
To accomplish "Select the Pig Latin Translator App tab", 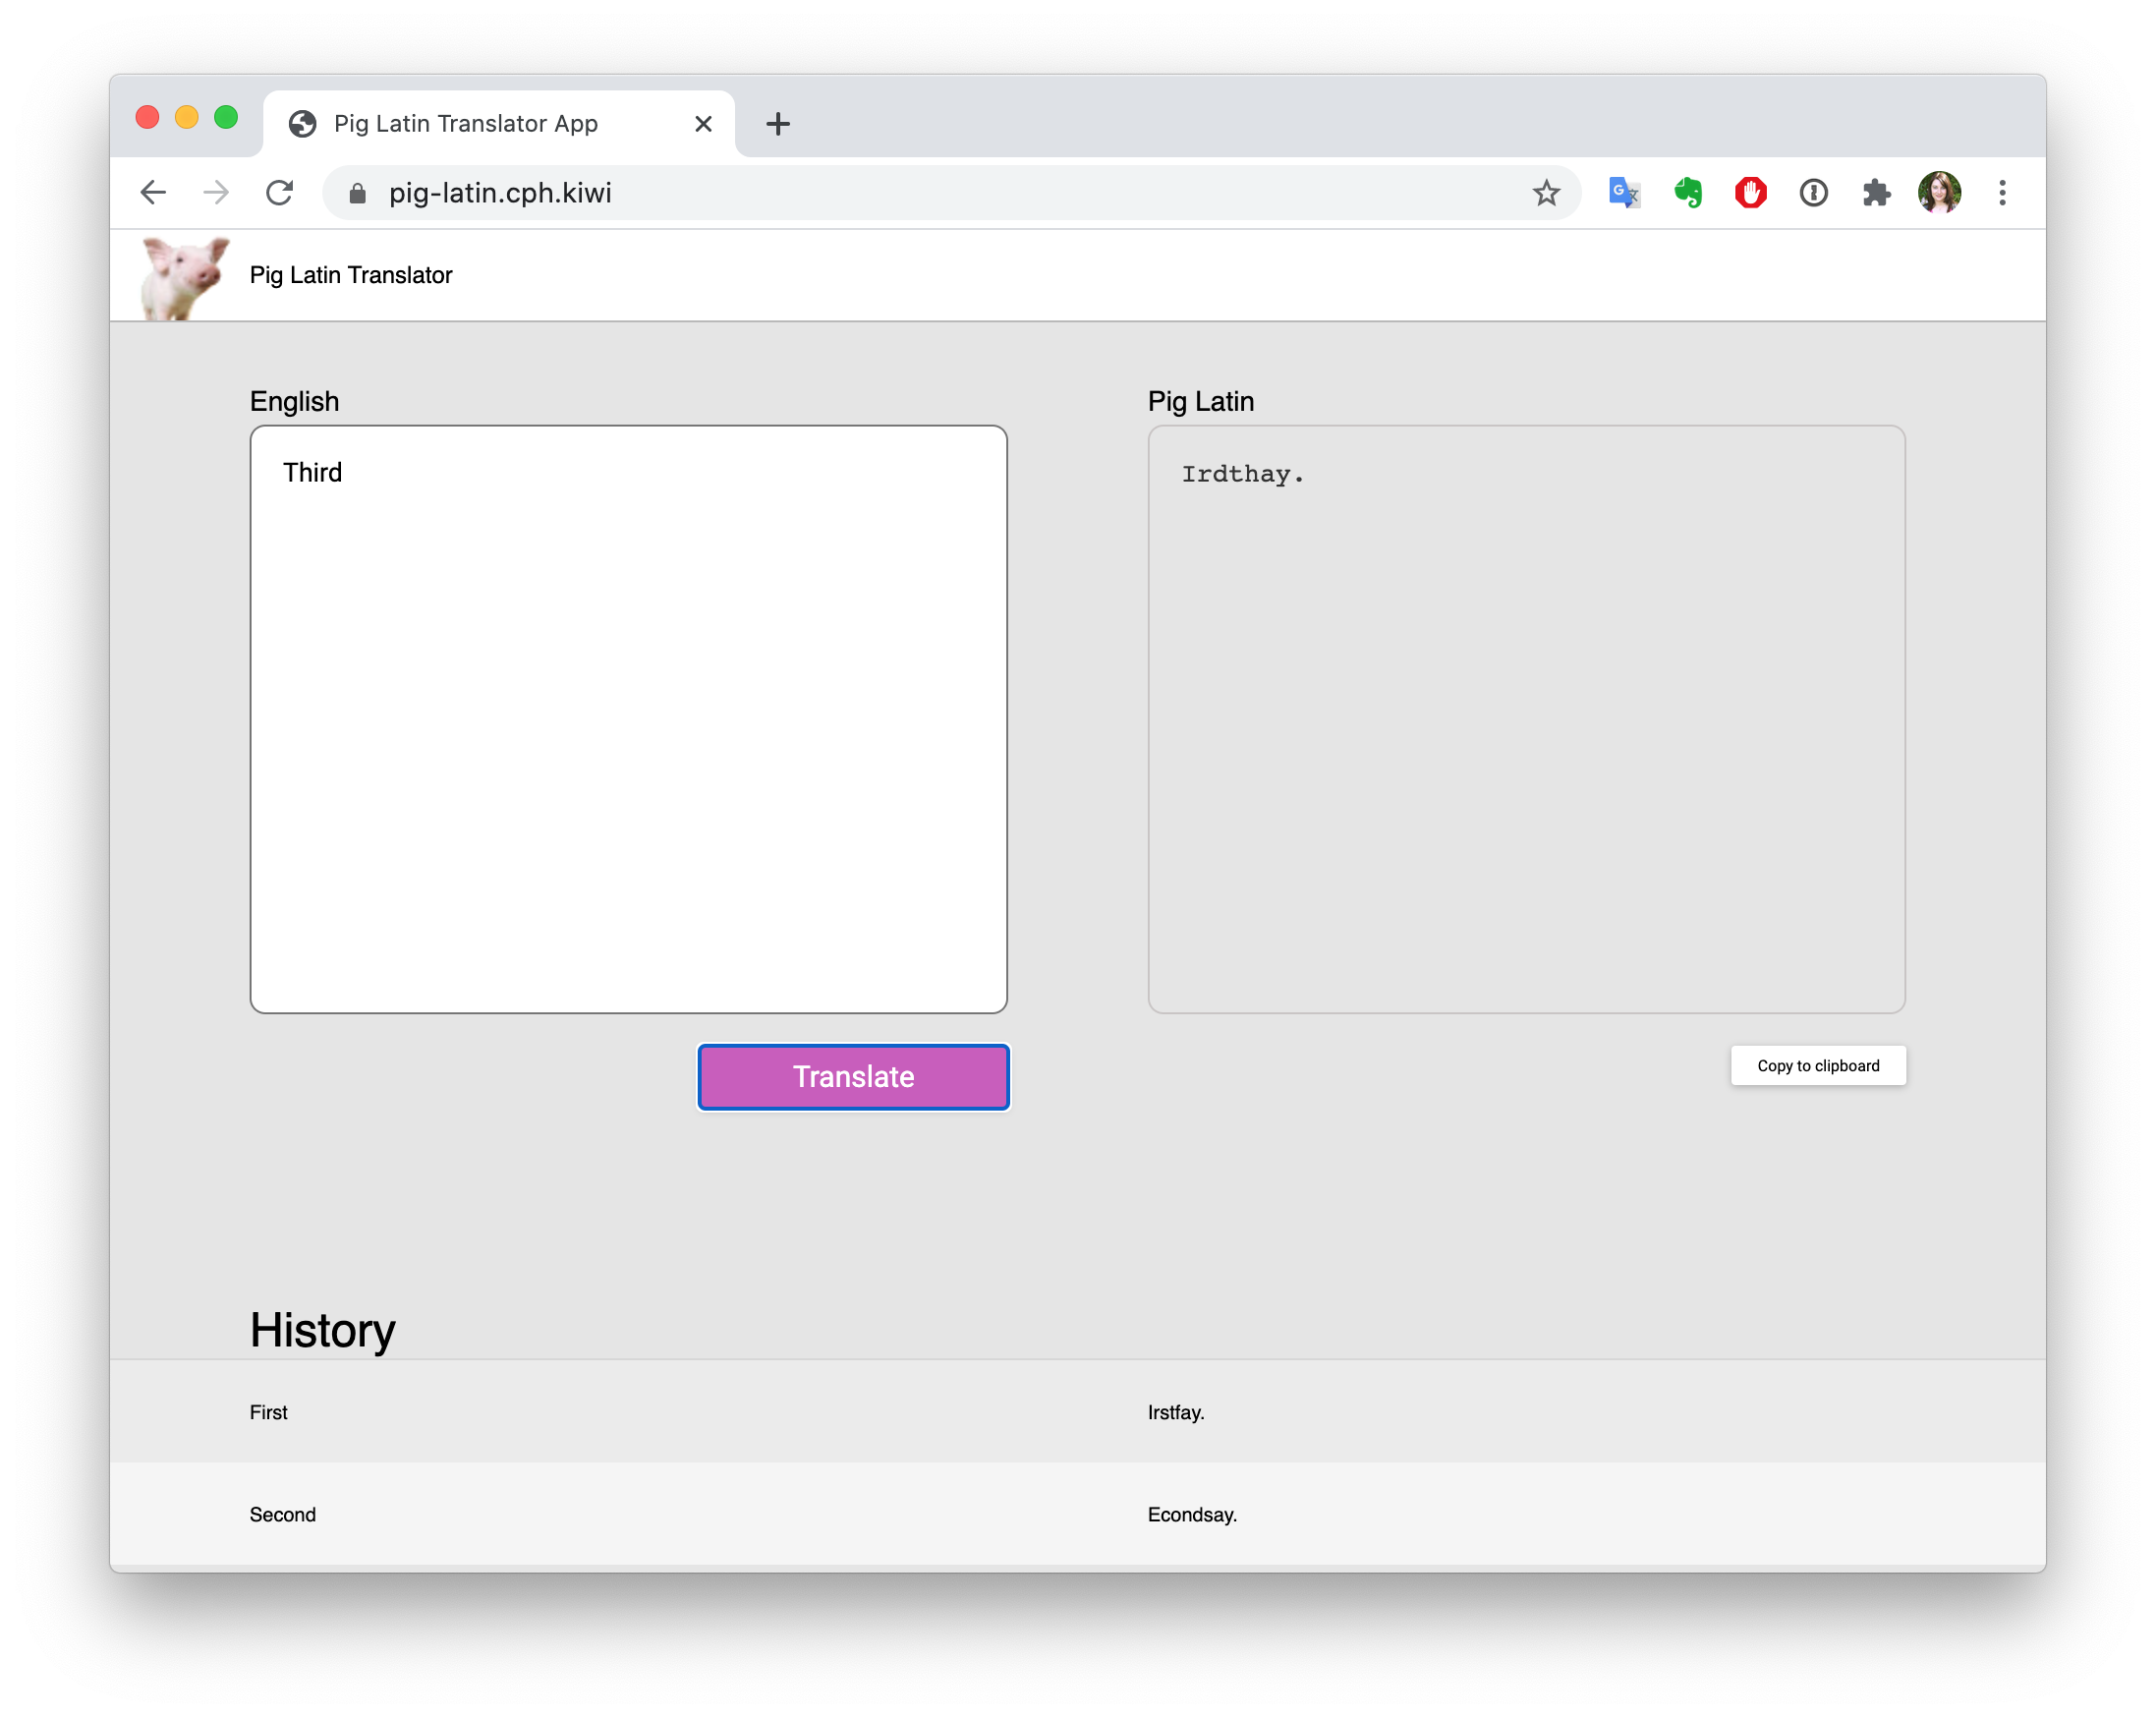I will (x=465, y=124).
